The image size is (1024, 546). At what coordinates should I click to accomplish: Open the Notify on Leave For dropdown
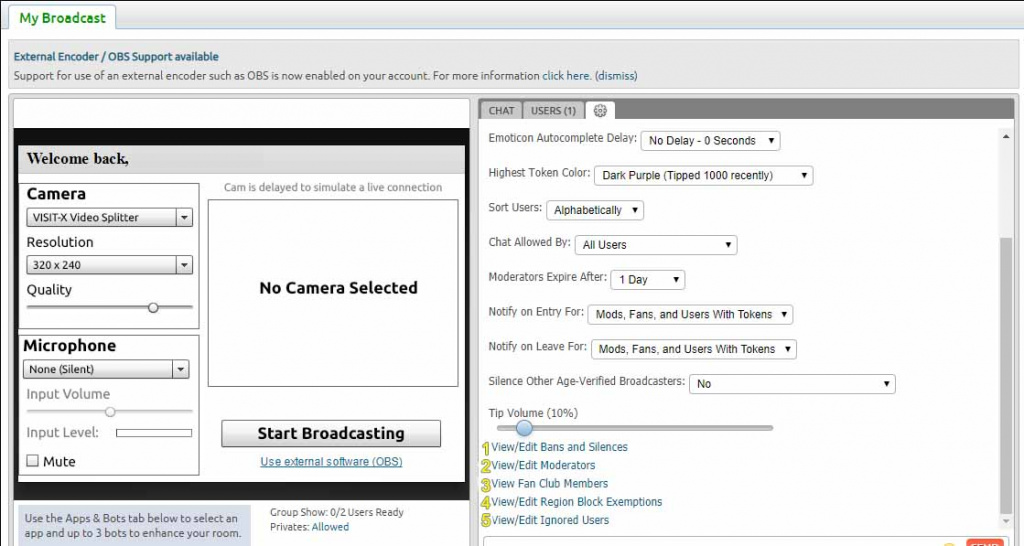(694, 349)
